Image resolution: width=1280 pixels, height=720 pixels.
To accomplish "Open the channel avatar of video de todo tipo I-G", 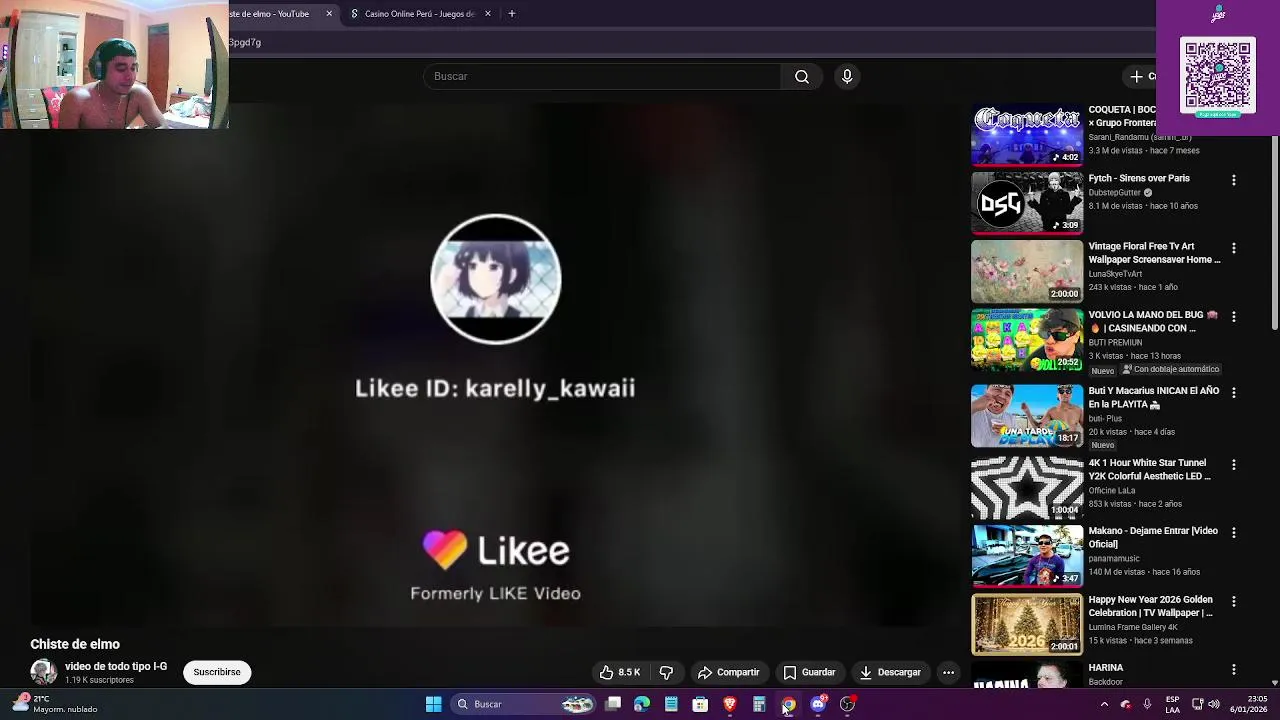I will 43,673.
